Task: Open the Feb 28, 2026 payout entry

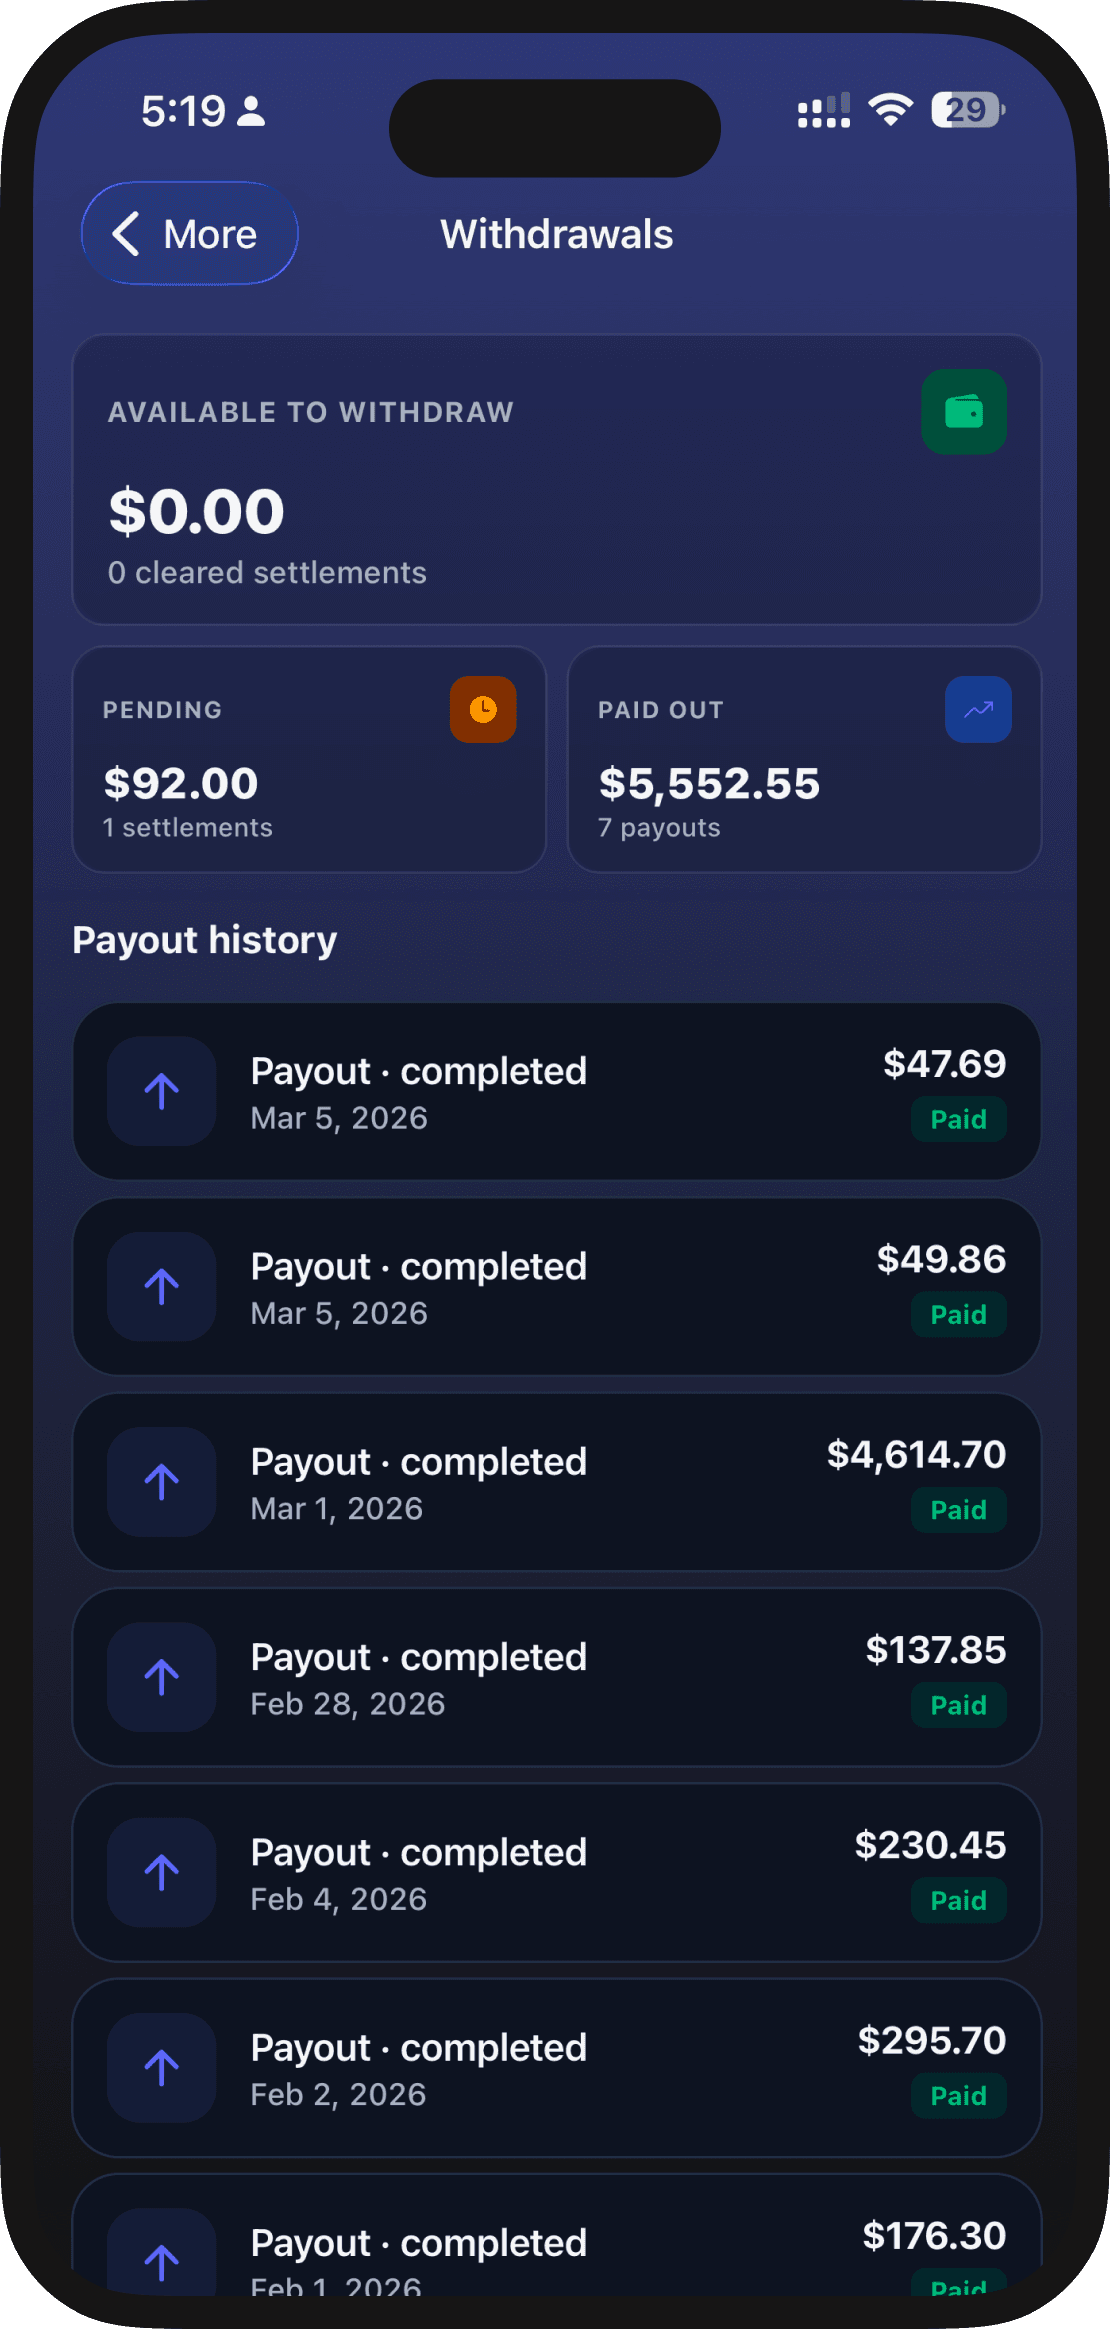Action: click(x=556, y=1677)
